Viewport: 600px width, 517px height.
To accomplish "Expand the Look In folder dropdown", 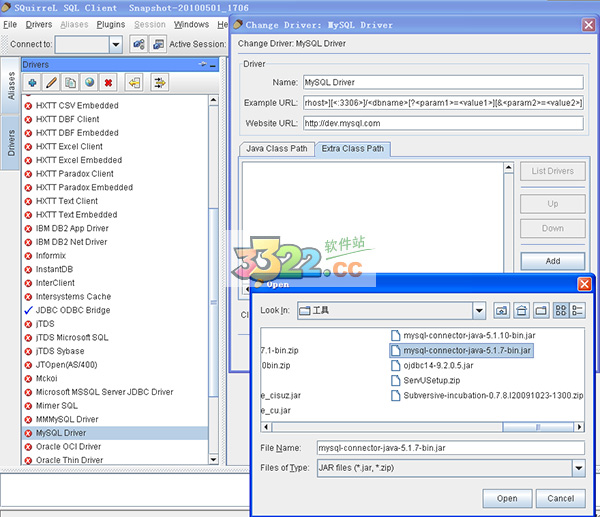I will [479, 310].
